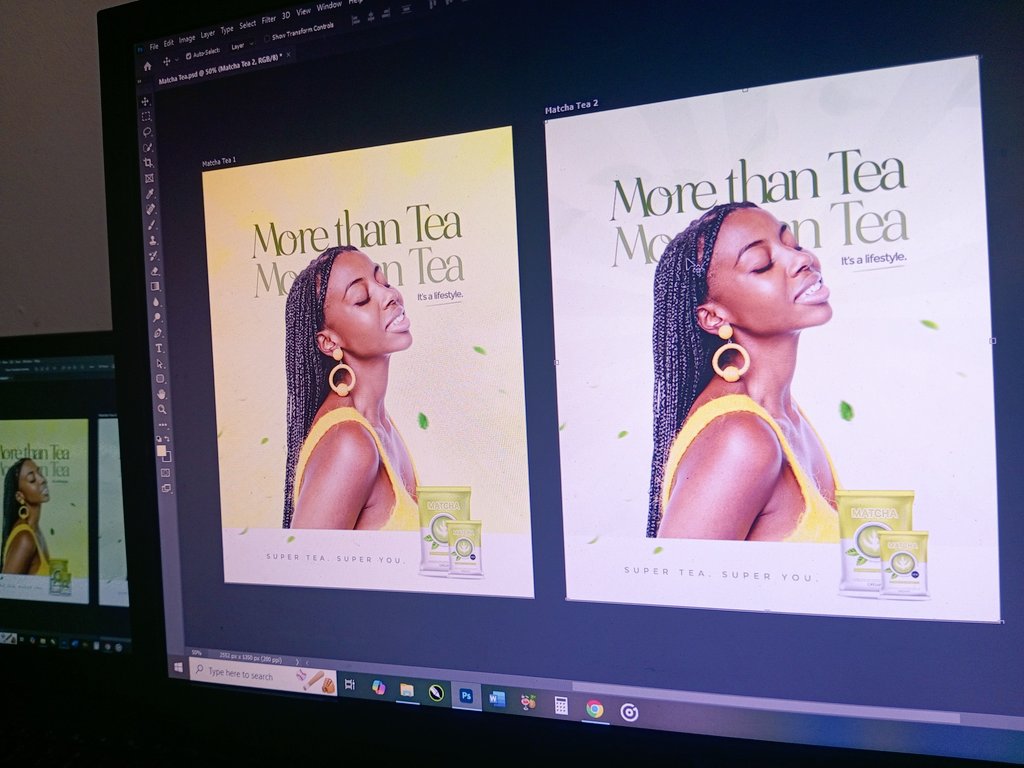Click the document size info in status bar
This screenshot has width=1024, height=768.
click(251, 658)
